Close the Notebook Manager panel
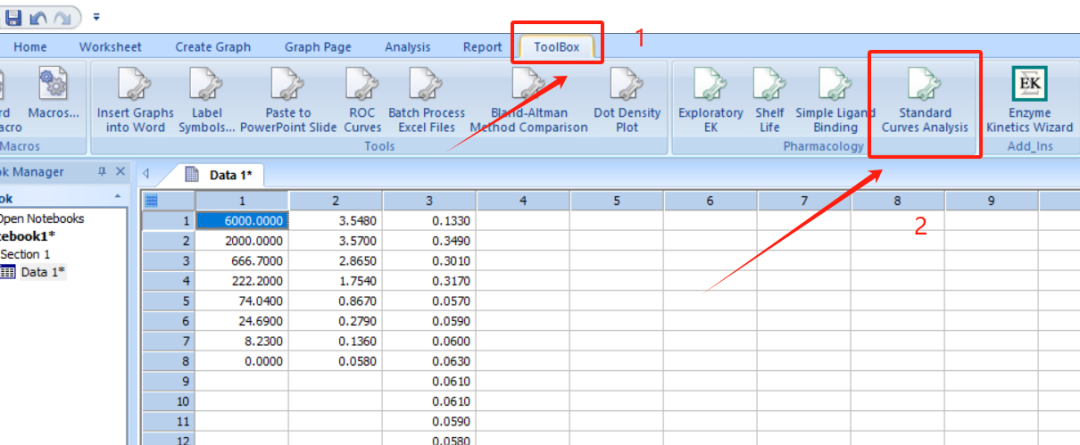 click(120, 172)
